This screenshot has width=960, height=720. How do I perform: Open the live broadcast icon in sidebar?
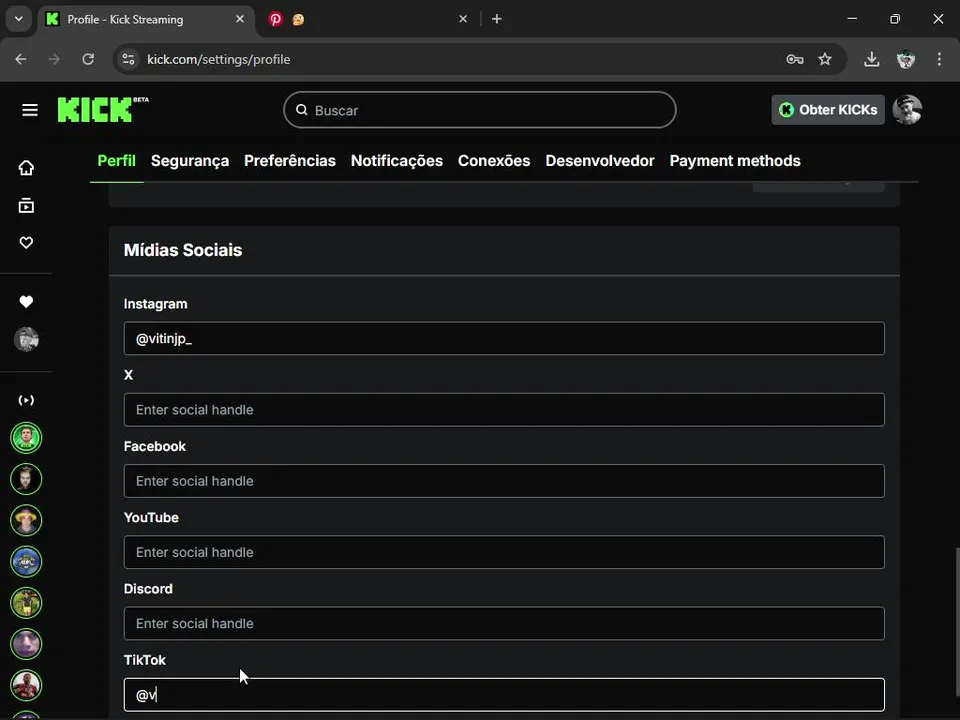[26, 400]
